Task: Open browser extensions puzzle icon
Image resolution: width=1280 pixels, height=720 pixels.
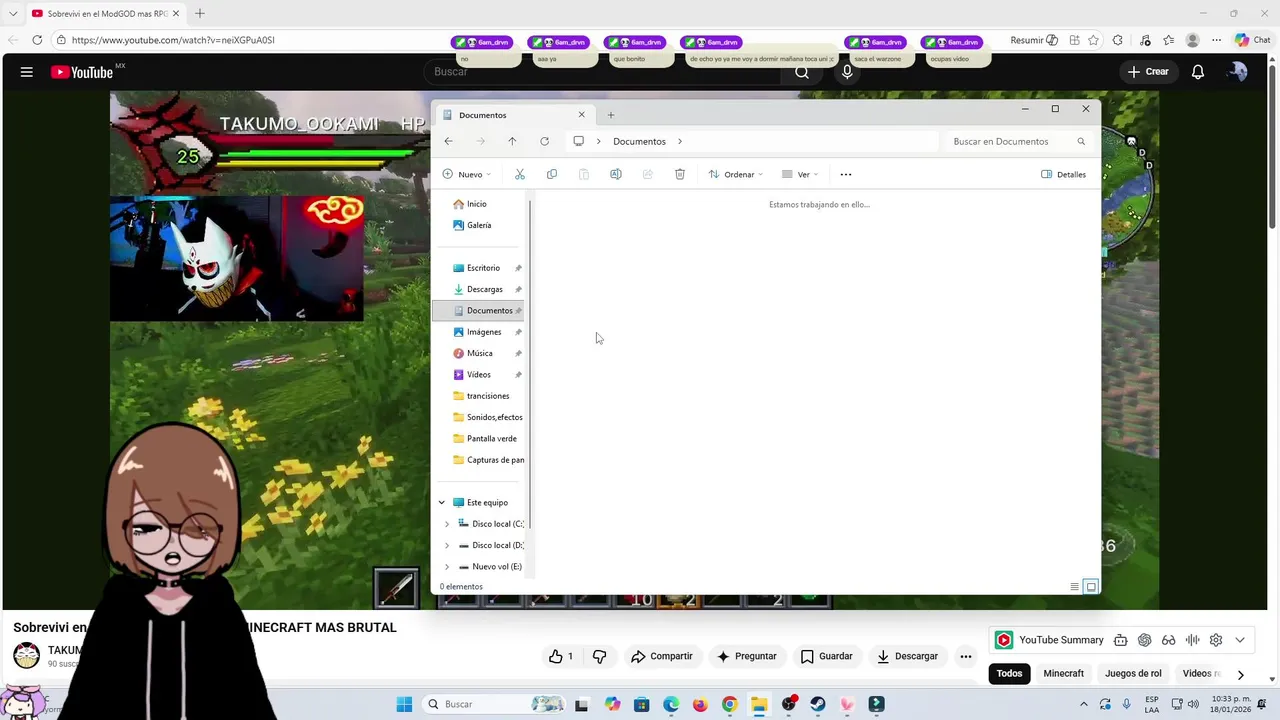Action: click(1118, 40)
